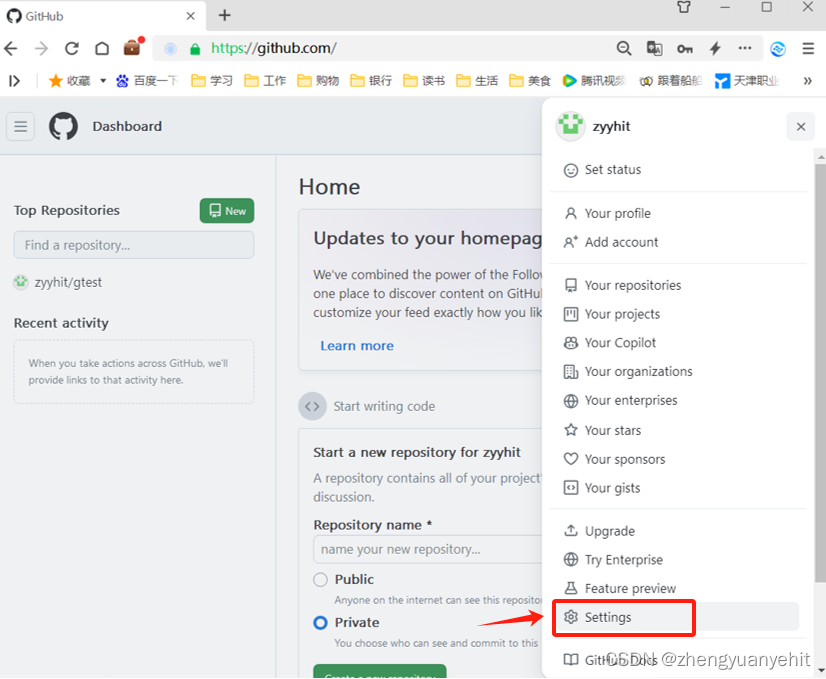Click the zoom magnifier icon in address bar

tap(624, 48)
